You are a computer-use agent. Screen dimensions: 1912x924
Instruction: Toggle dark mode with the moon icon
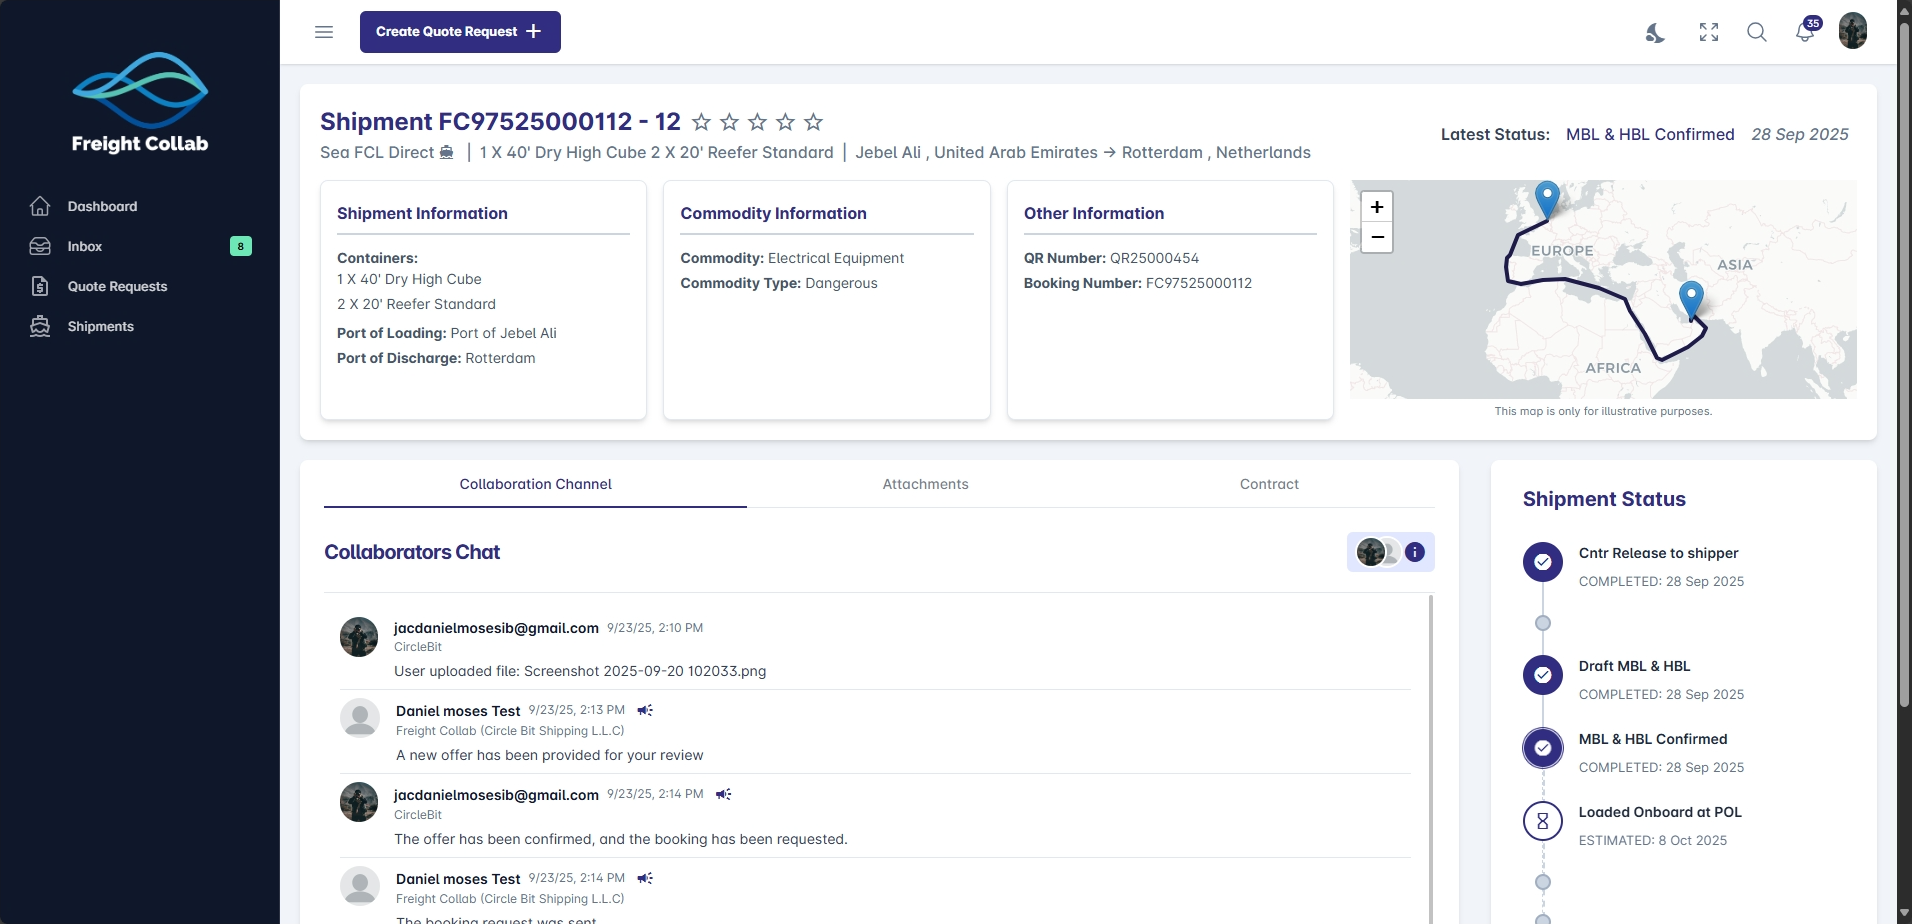(x=1655, y=32)
